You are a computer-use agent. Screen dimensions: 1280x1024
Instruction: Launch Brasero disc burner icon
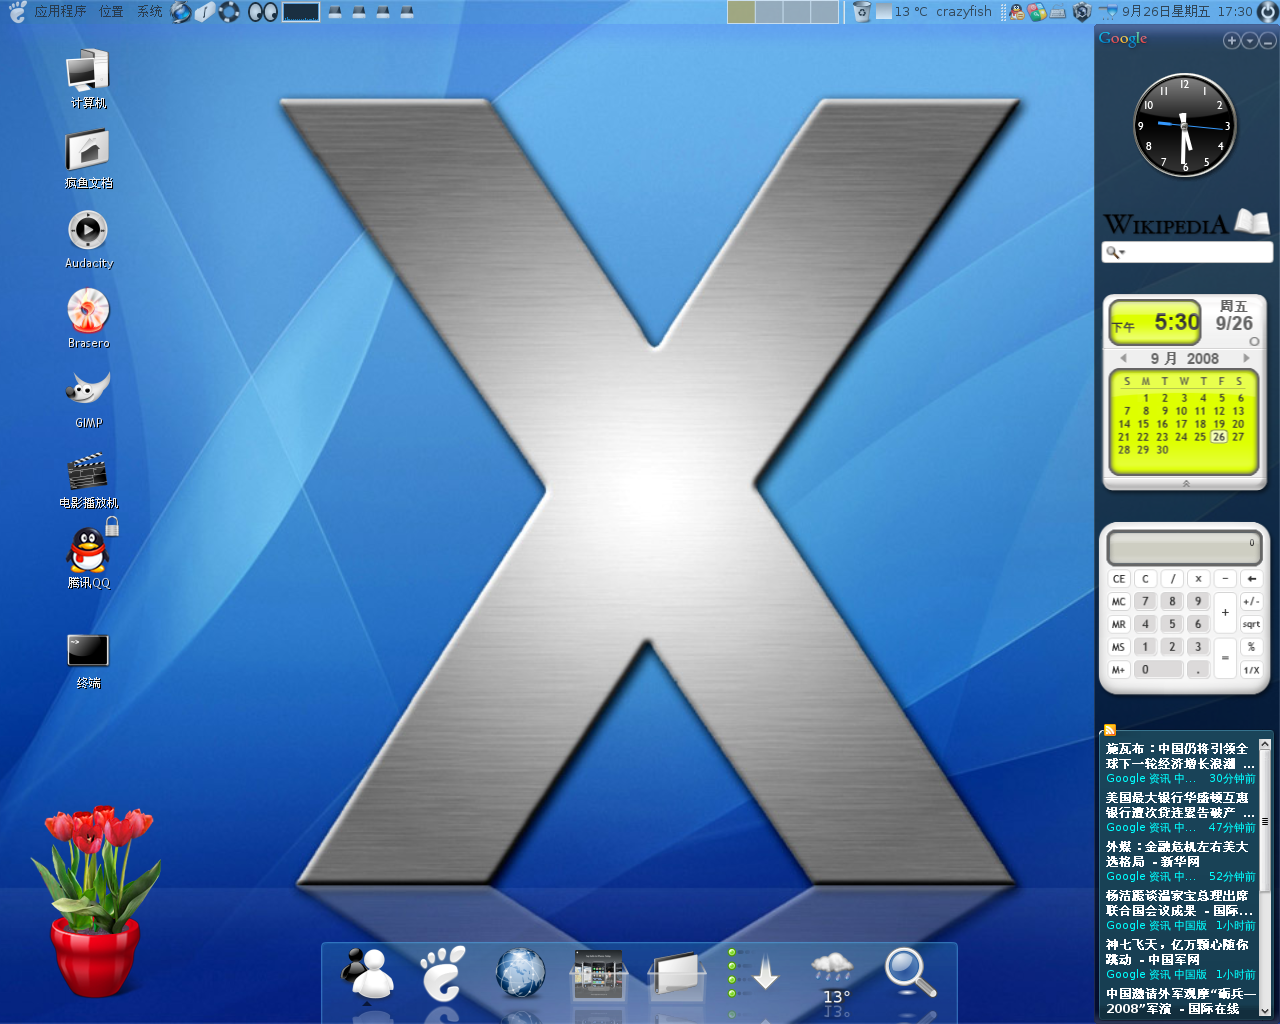click(88, 318)
